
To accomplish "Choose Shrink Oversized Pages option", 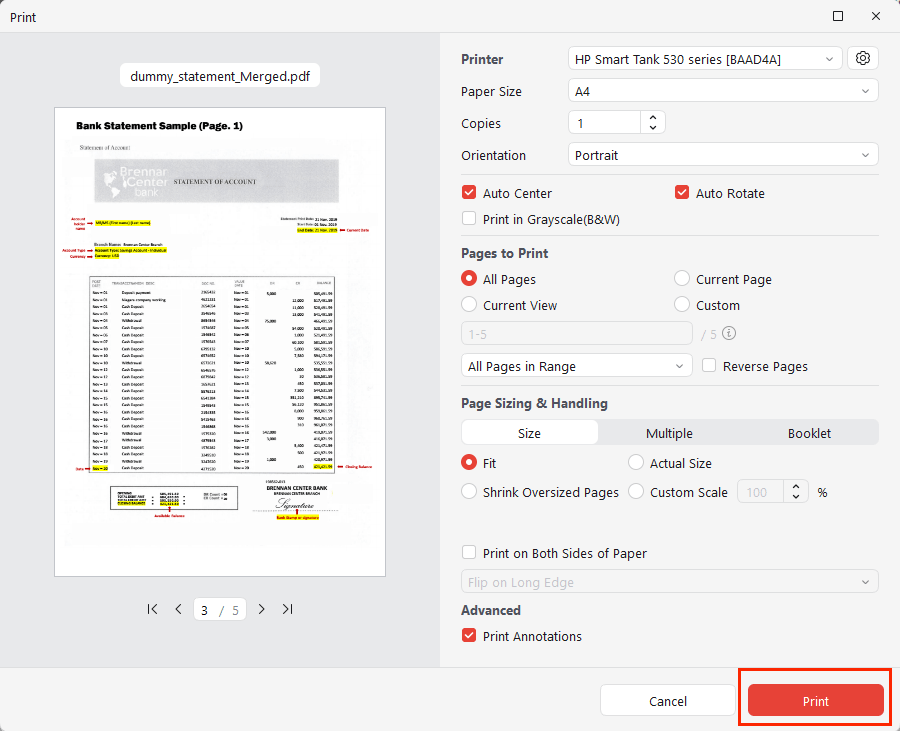I will tap(469, 492).
